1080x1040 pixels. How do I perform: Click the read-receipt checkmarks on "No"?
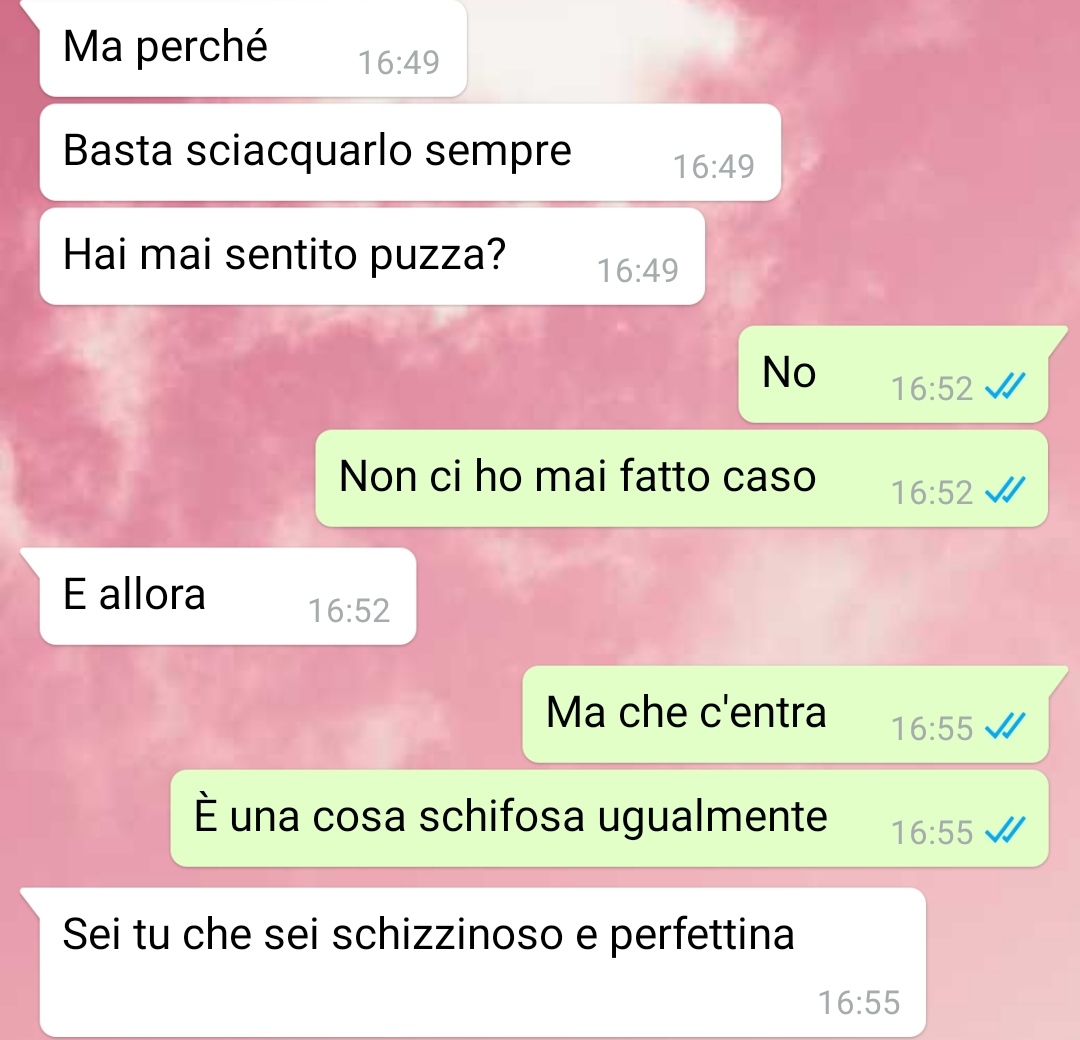point(1005,386)
